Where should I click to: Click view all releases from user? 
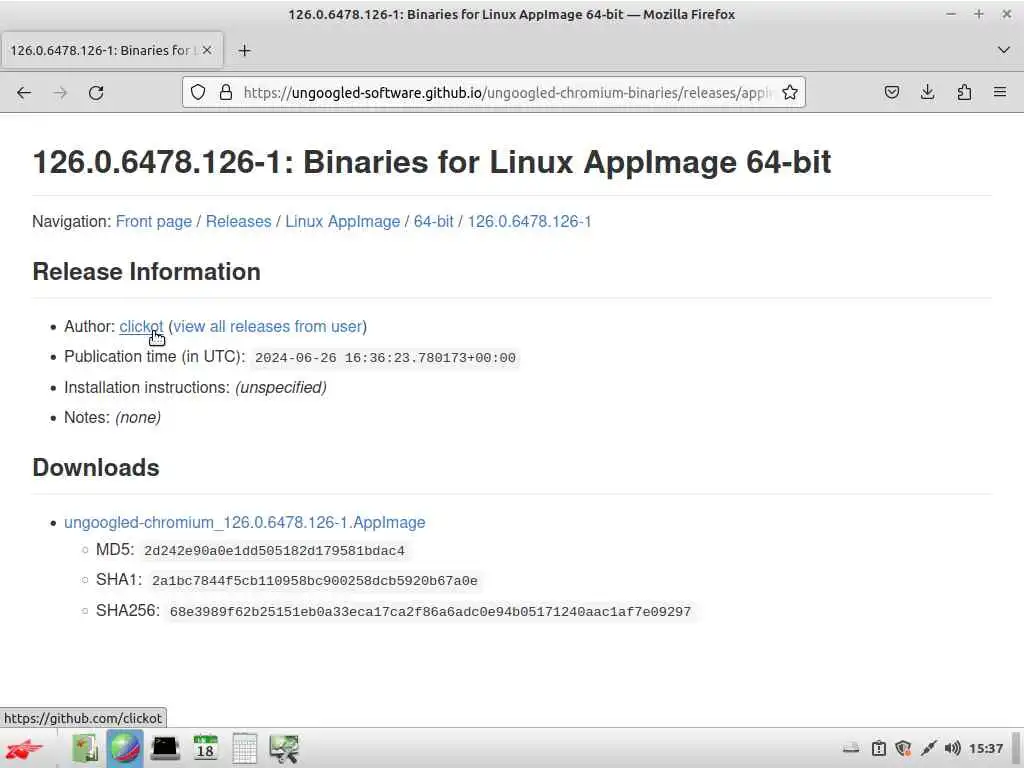(x=268, y=327)
